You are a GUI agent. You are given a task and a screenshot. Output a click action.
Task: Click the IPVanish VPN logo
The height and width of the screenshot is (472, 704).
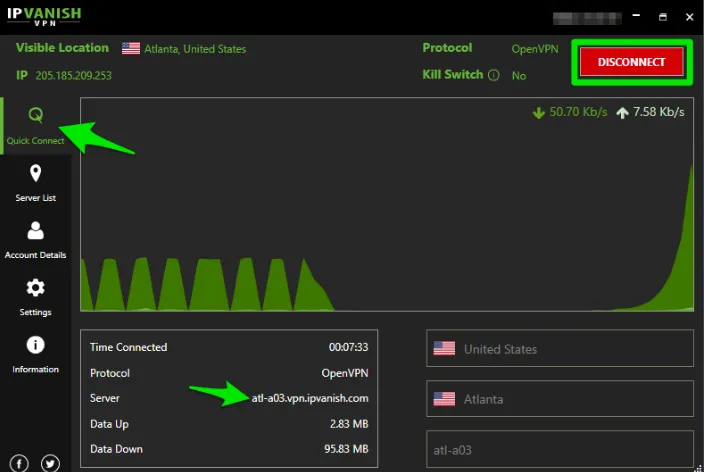click(x=44, y=17)
